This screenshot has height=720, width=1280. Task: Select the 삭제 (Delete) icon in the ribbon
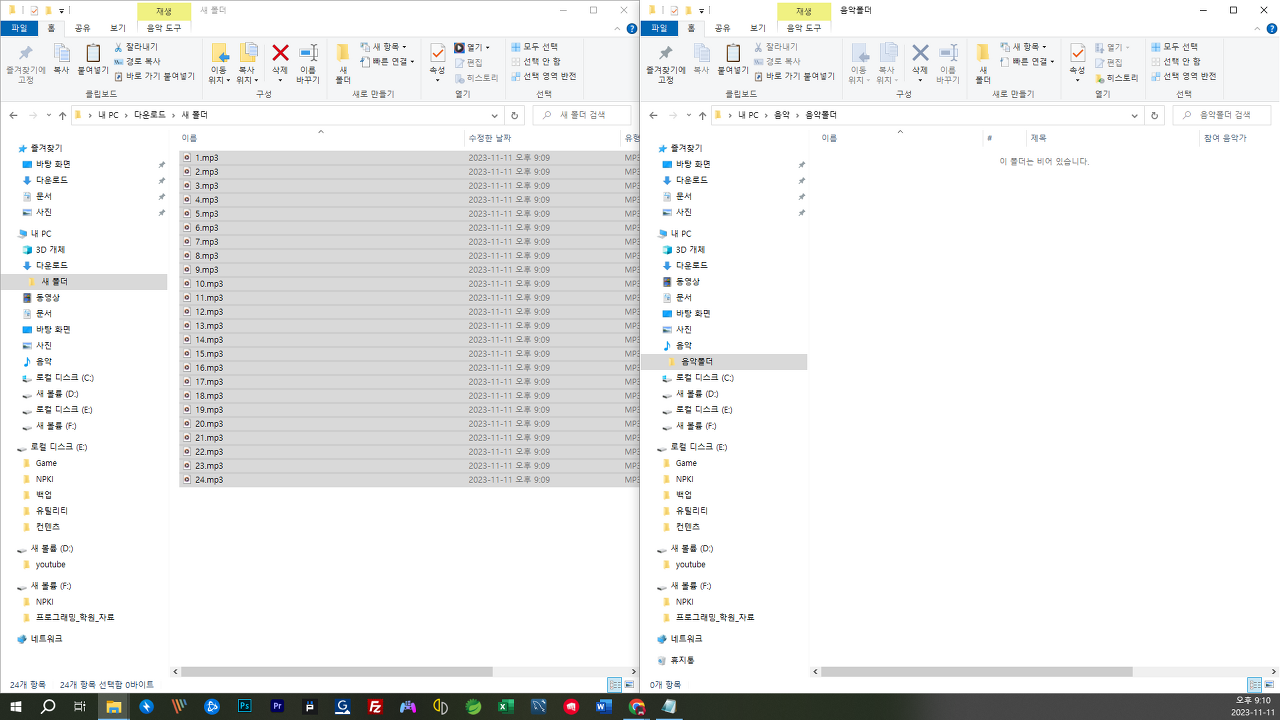tap(278, 55)
